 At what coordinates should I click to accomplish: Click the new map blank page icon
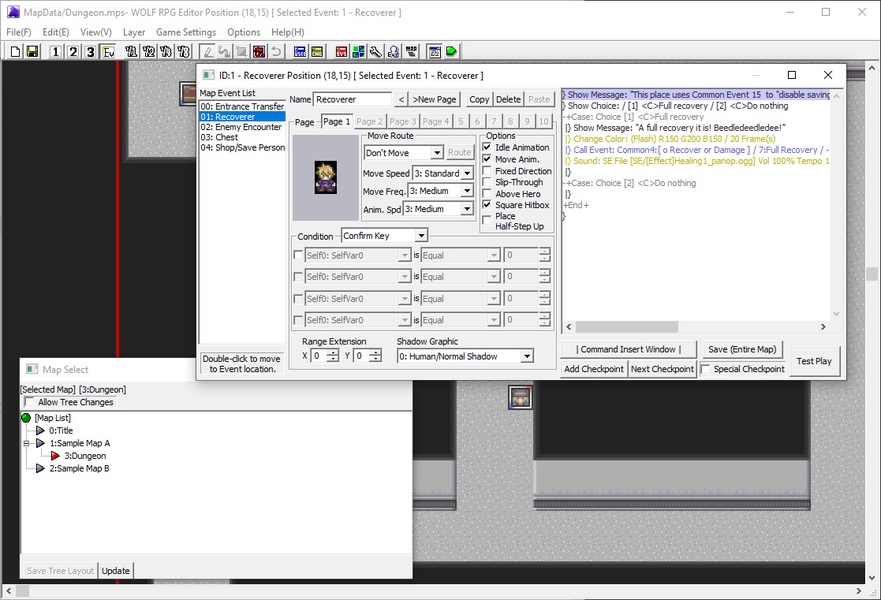[x=16, y=51]
